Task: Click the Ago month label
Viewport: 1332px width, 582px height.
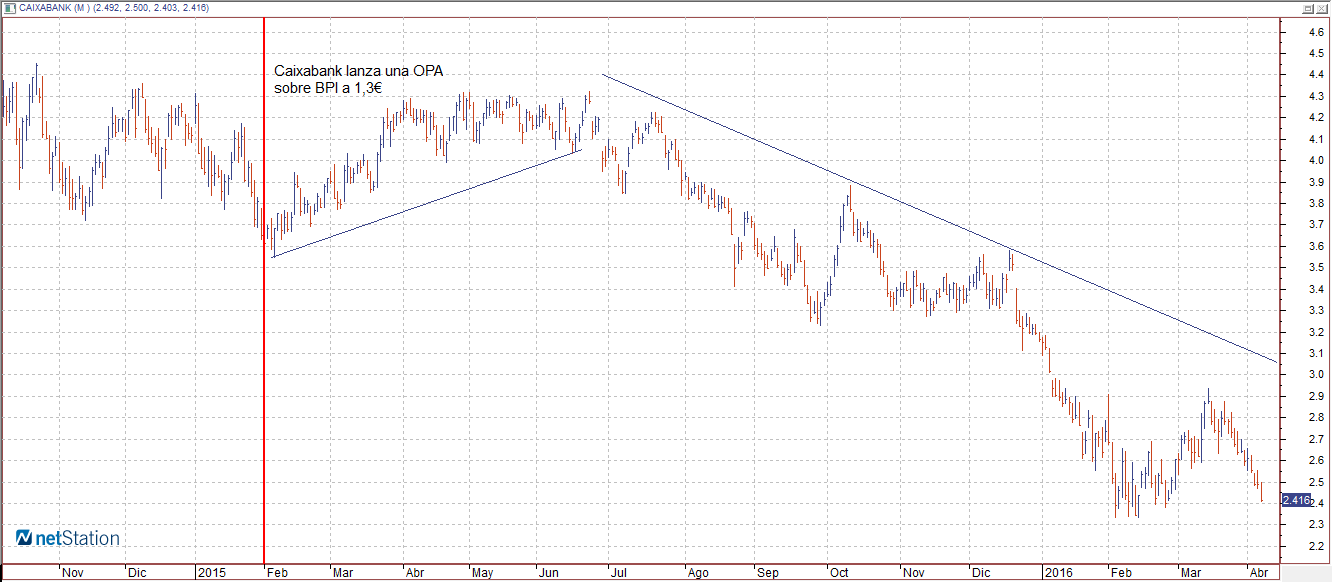Action: coord(698,573)
